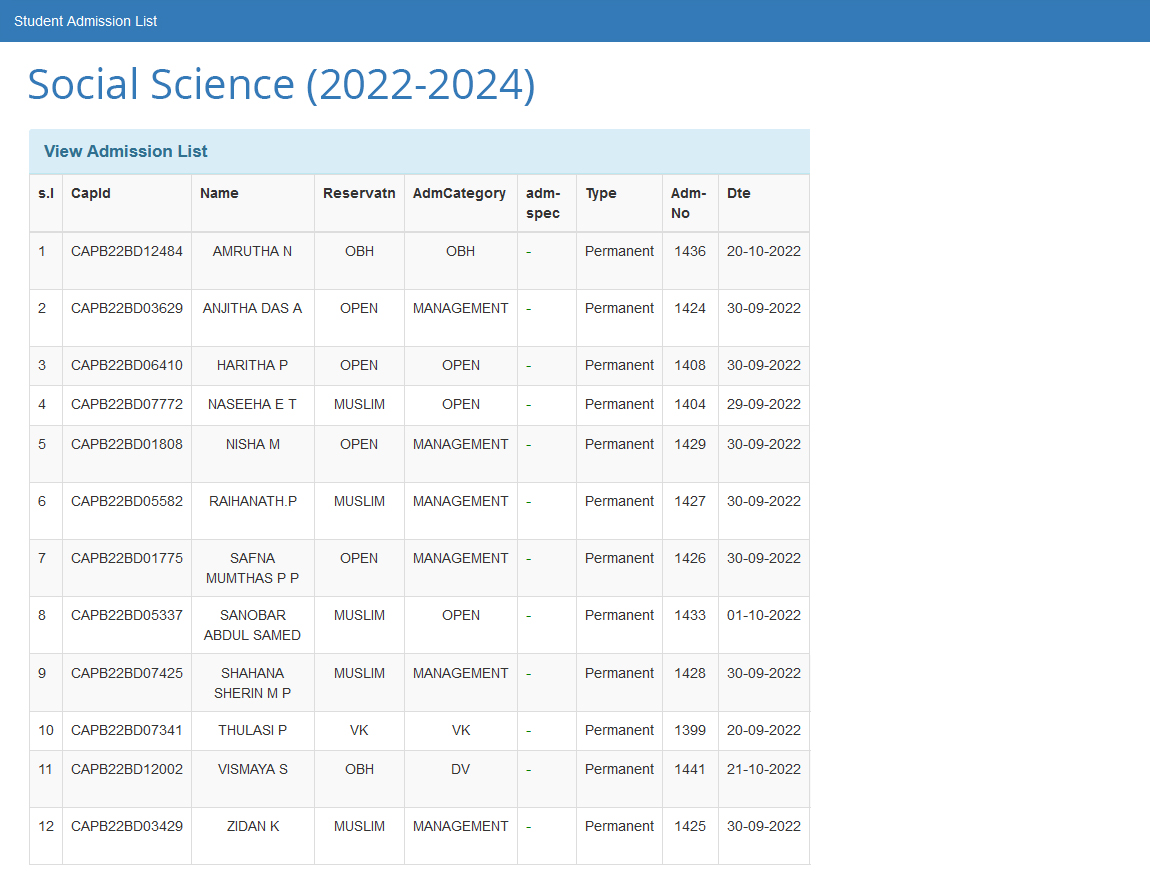Screen dimensions: 1150x895
Task: Click the name RAIHANATH.P
Action: [x=252, y=501]
